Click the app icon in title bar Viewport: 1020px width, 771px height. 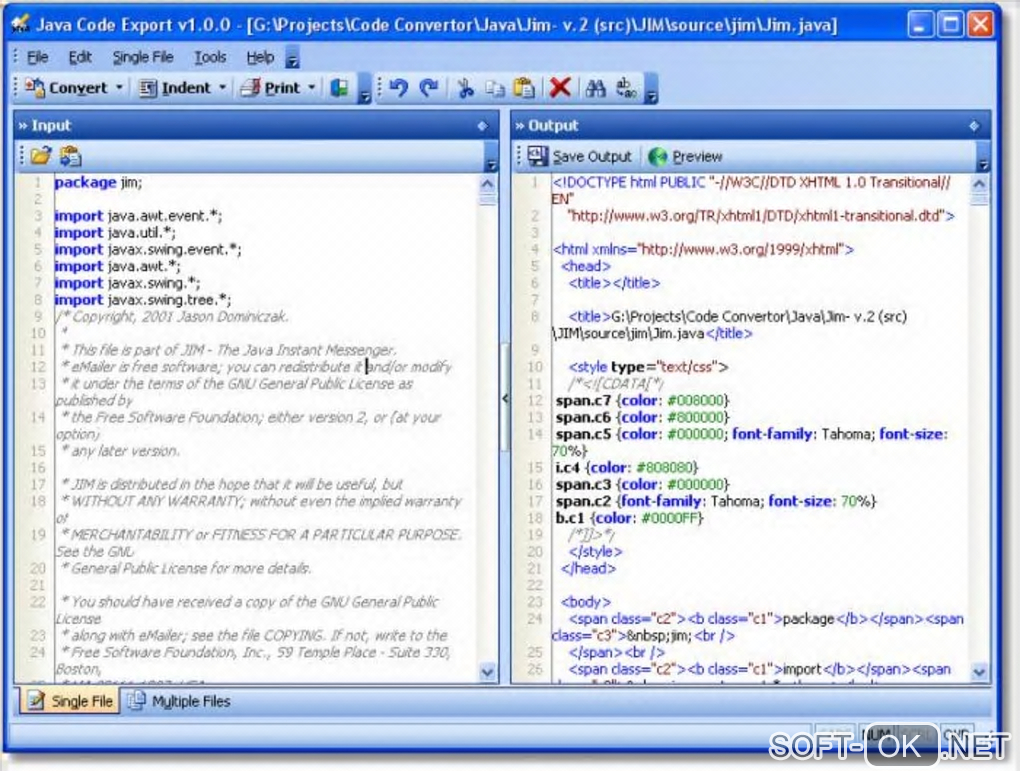[20, 24]
